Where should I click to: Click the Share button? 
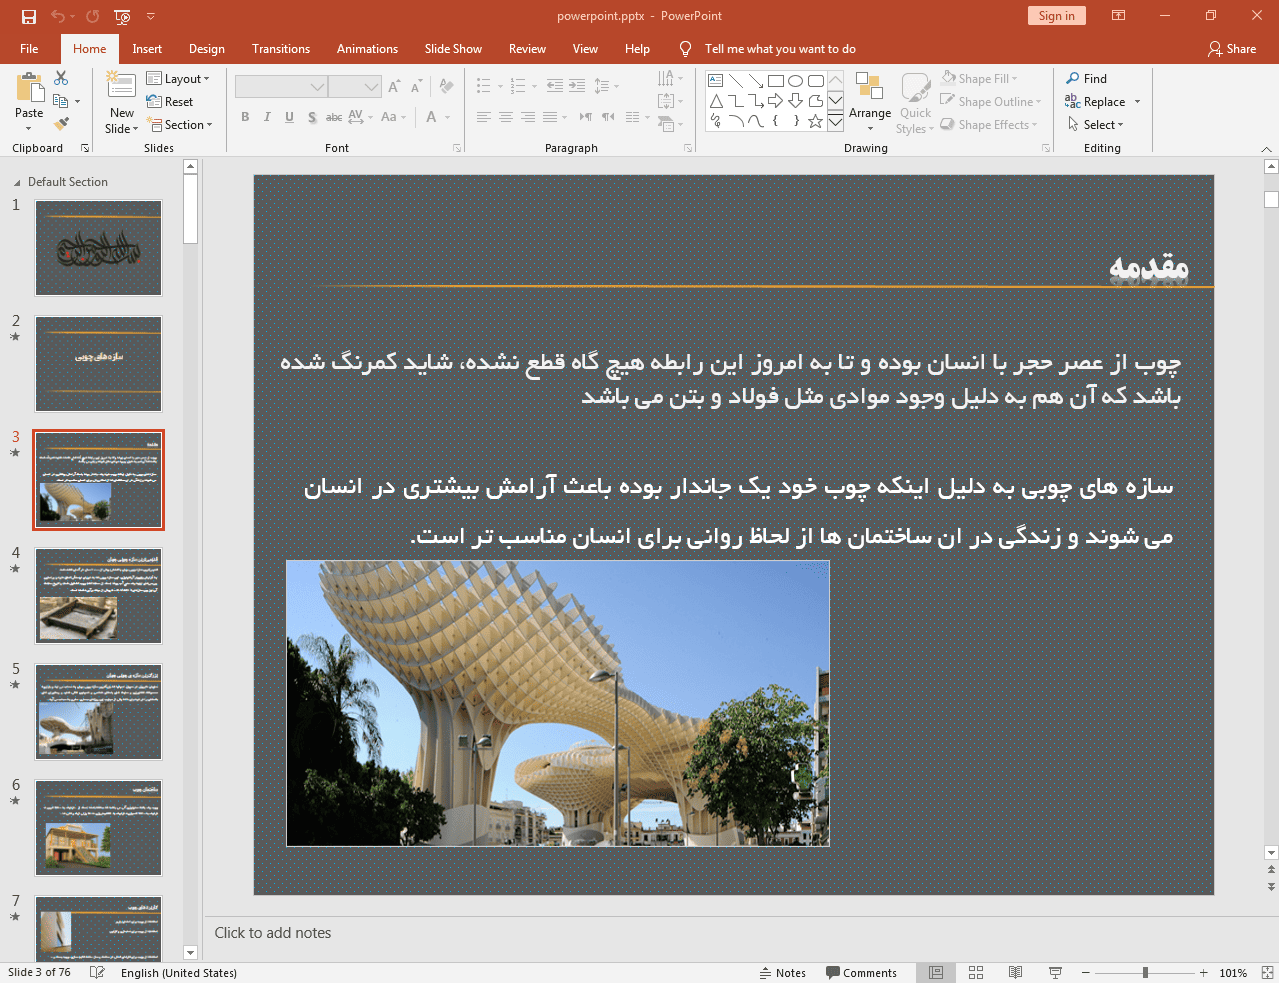[x=1231, y=49]
